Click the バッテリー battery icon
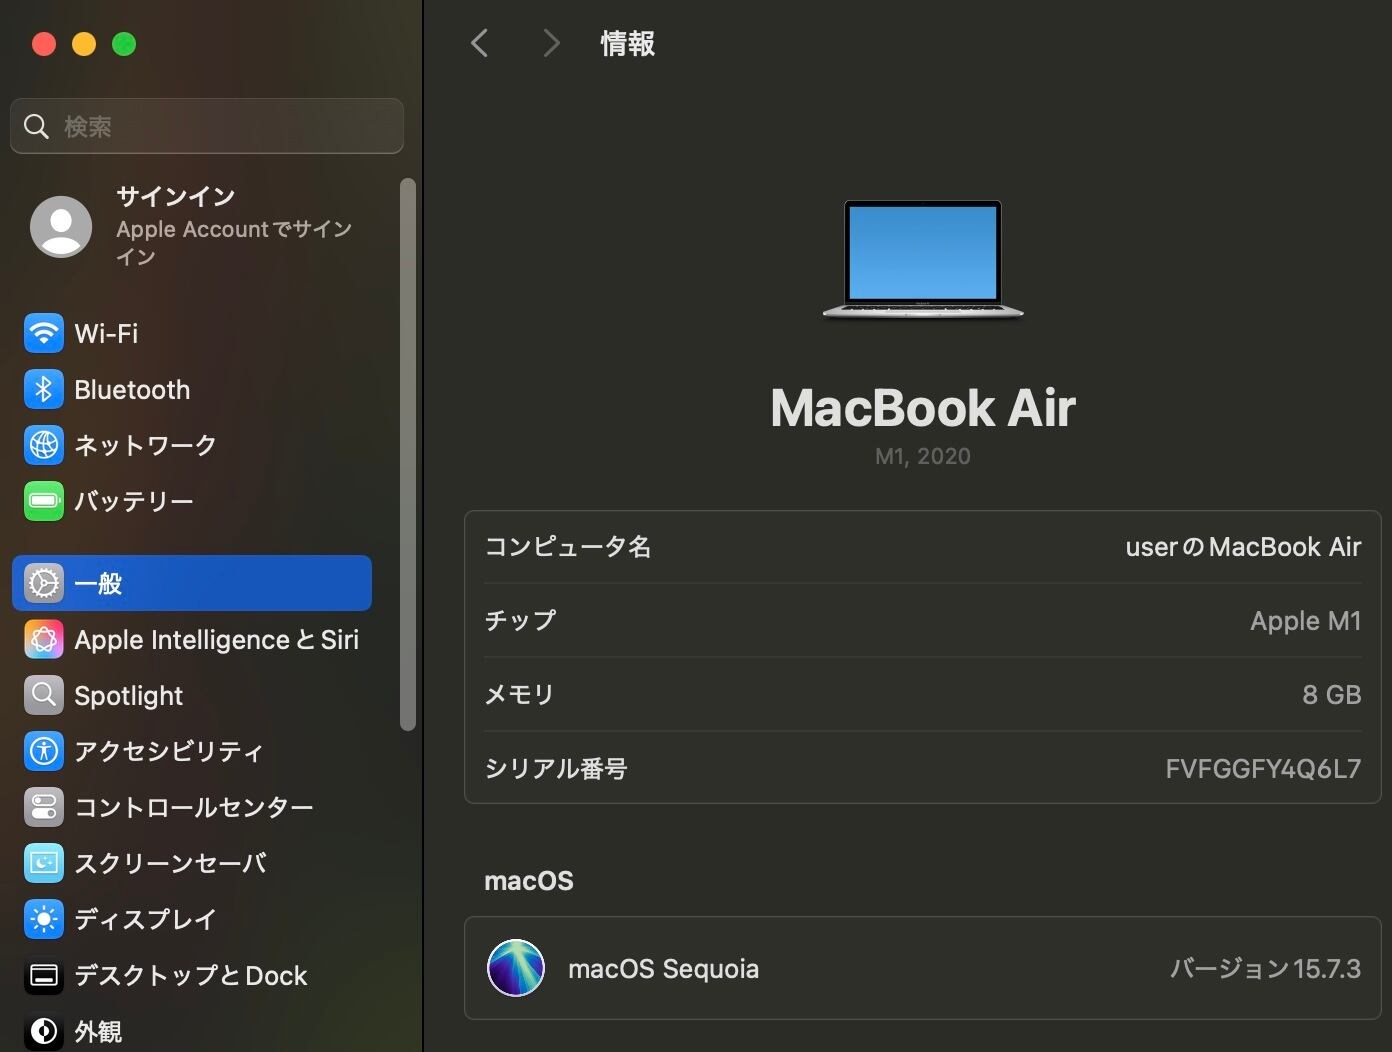 44,501
